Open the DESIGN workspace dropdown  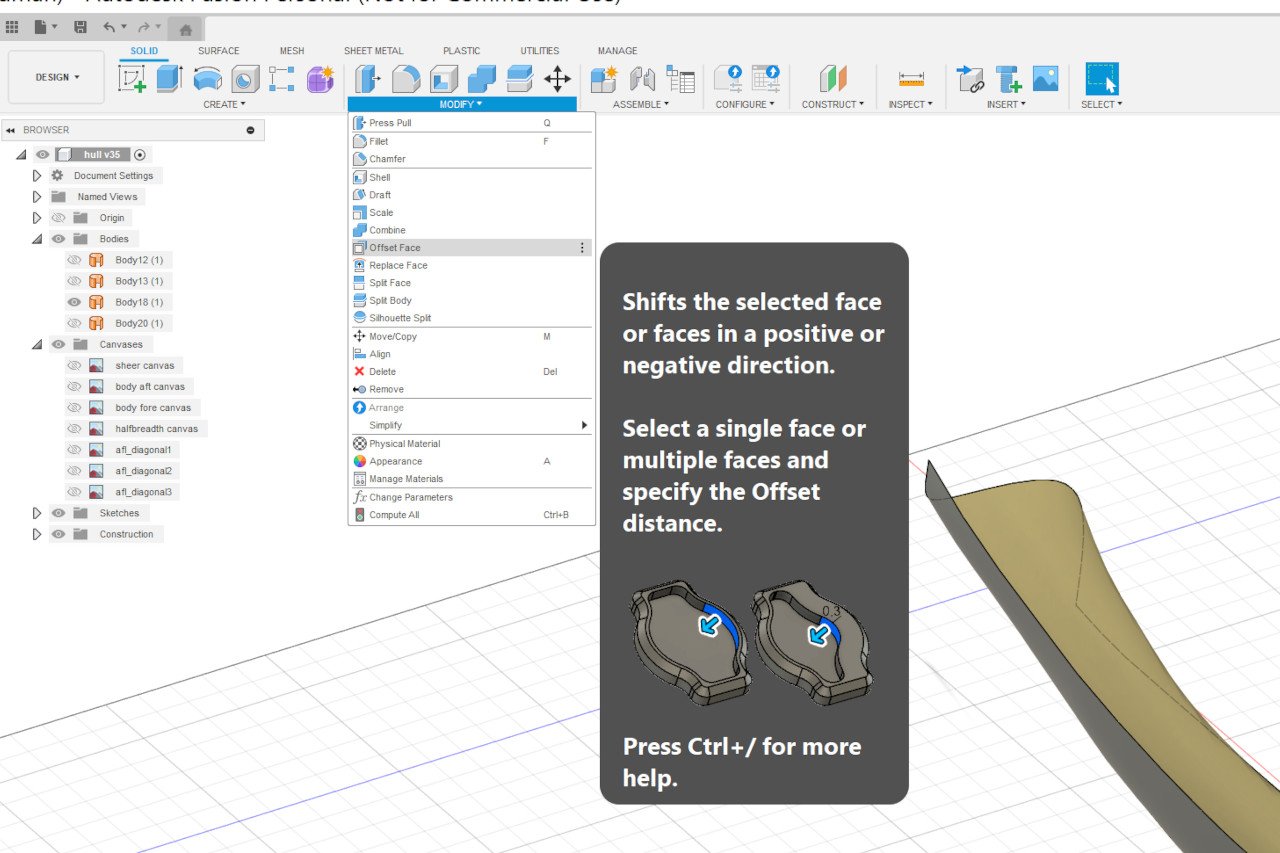coord(56,77)
